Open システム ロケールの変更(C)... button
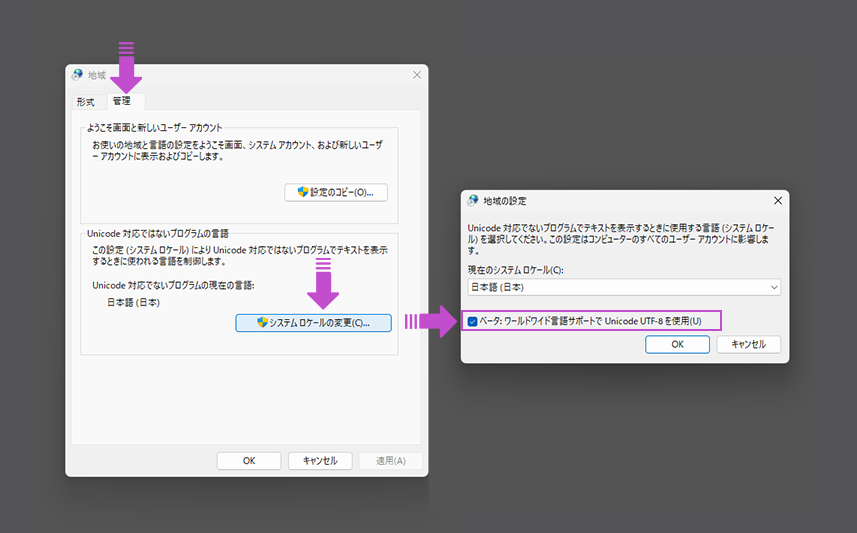This screenshot has width=857, height=533. 313,323
